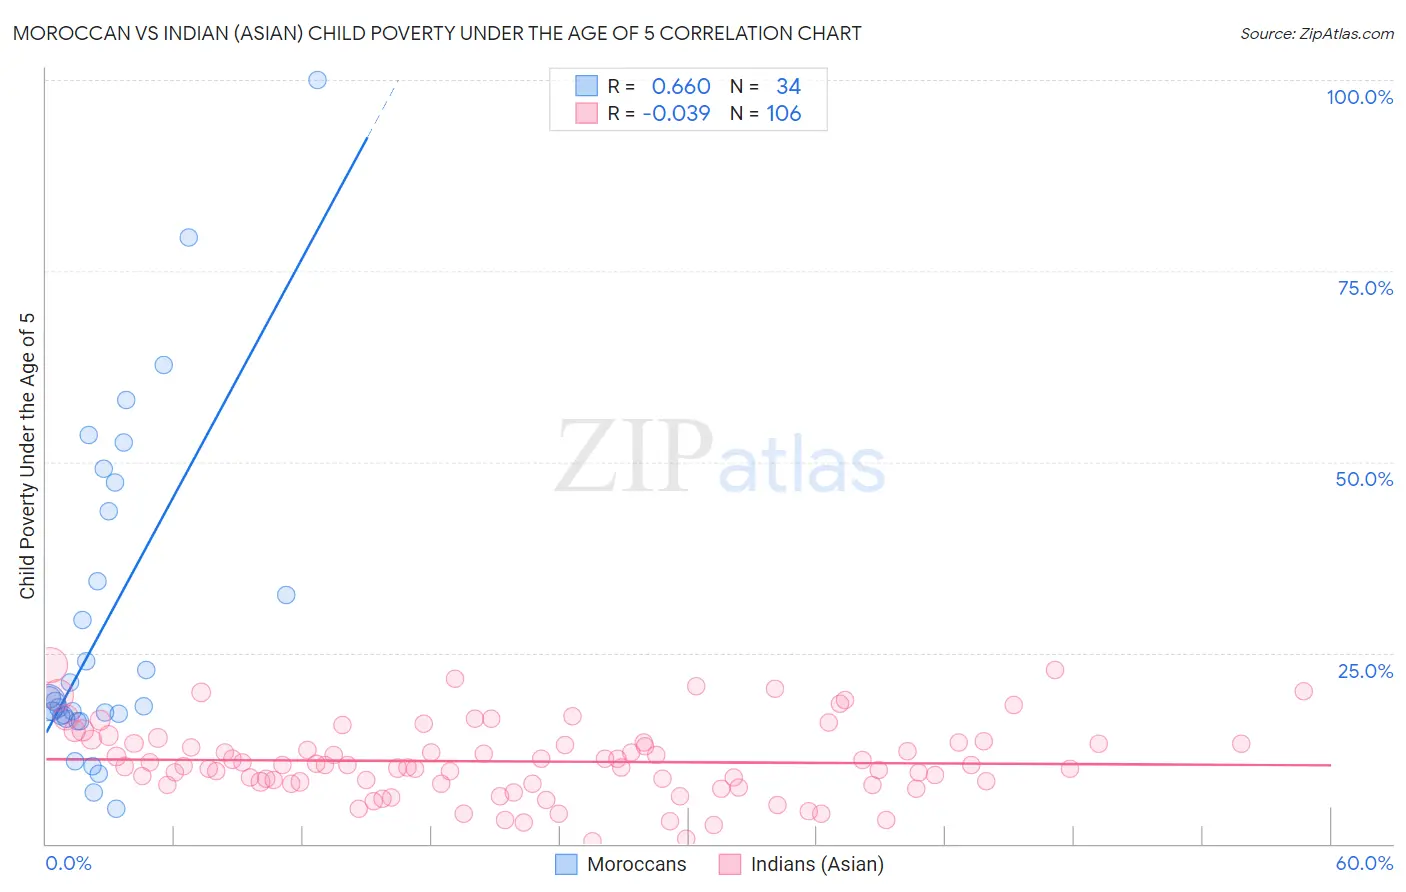
Task: Click the 75.0% y-axis label
Action: (1364, 288)
